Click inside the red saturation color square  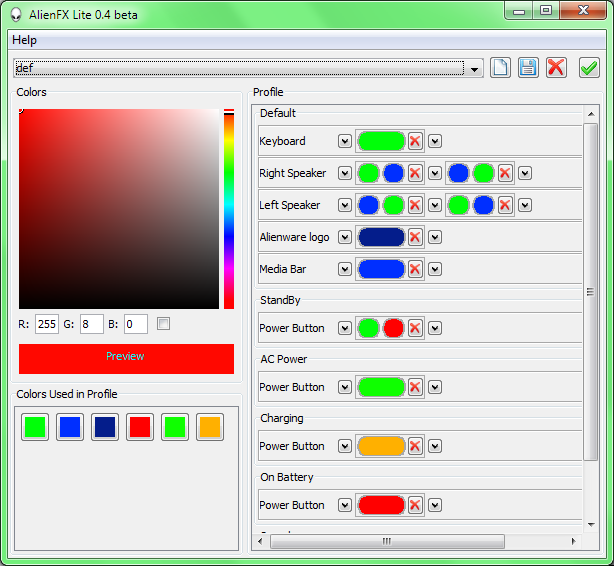tap(119, 209)
